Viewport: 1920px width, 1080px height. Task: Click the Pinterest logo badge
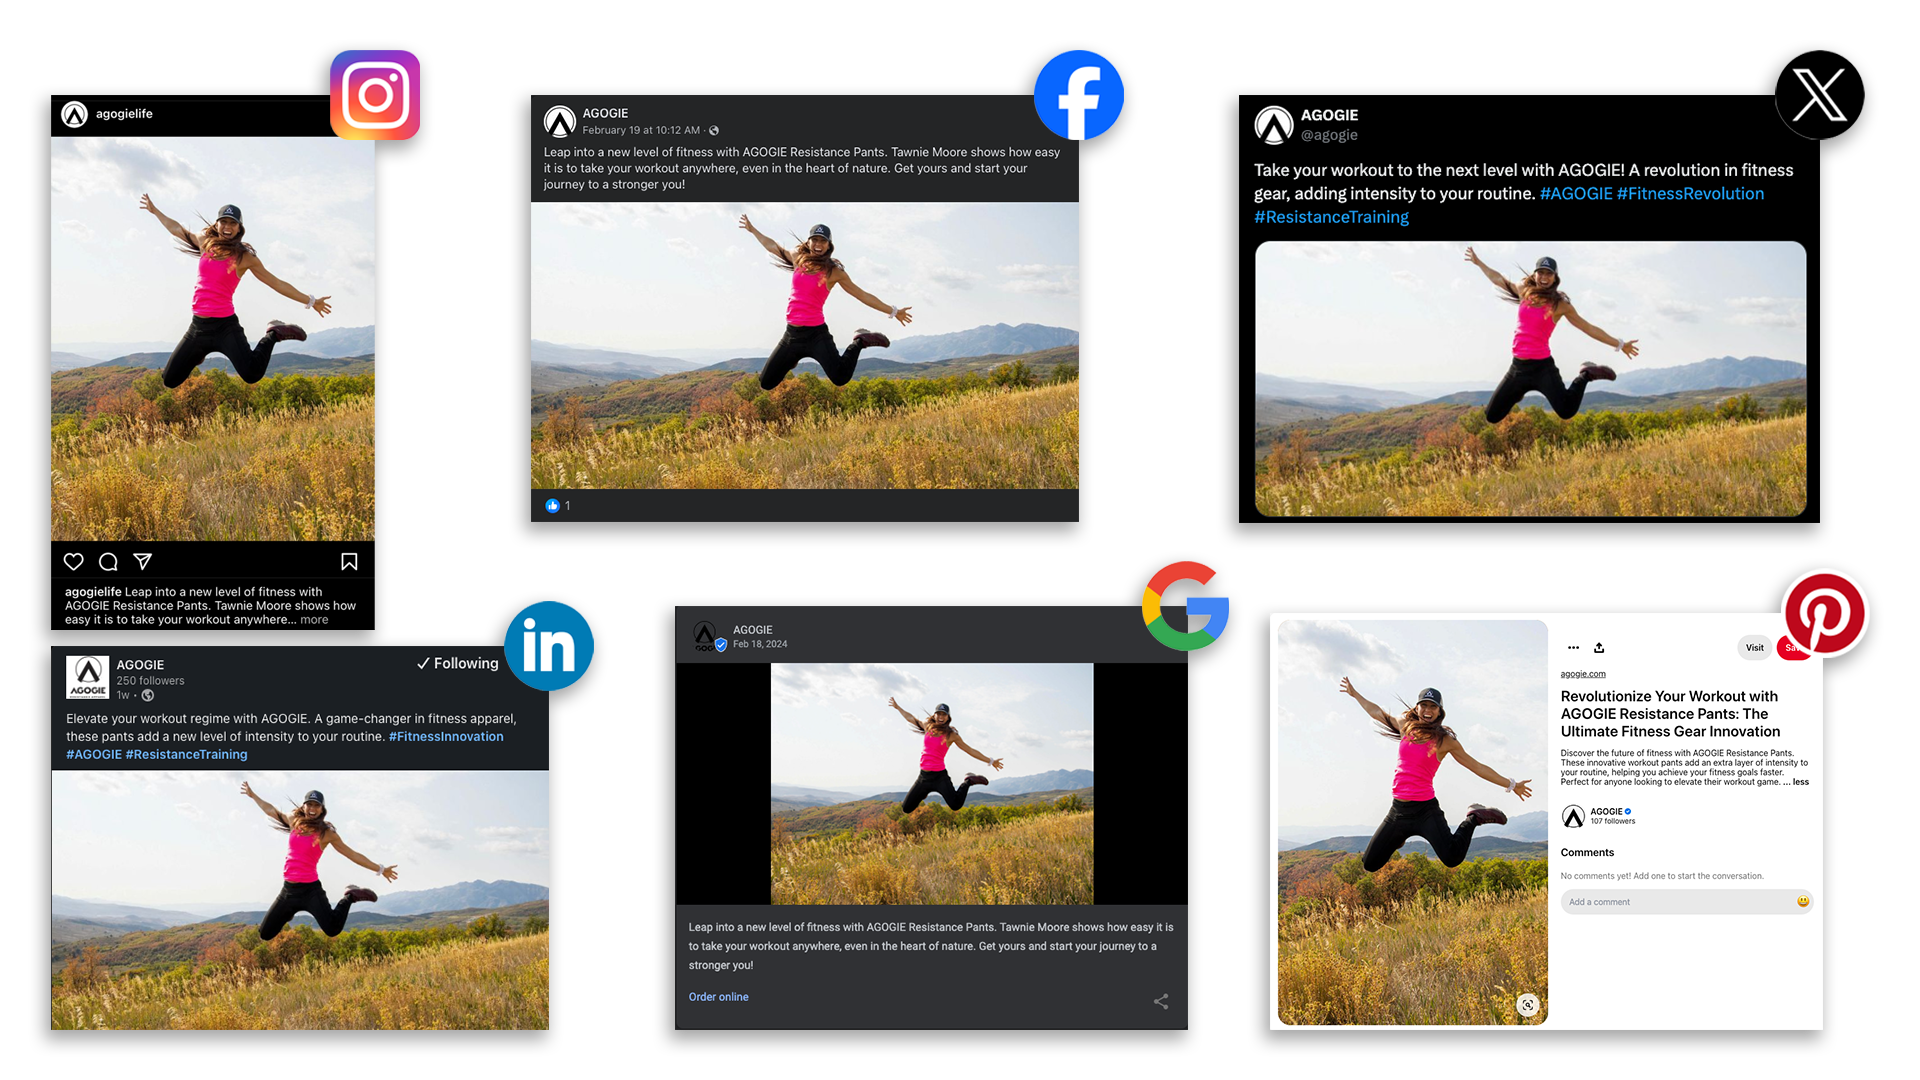point(1825,614)
